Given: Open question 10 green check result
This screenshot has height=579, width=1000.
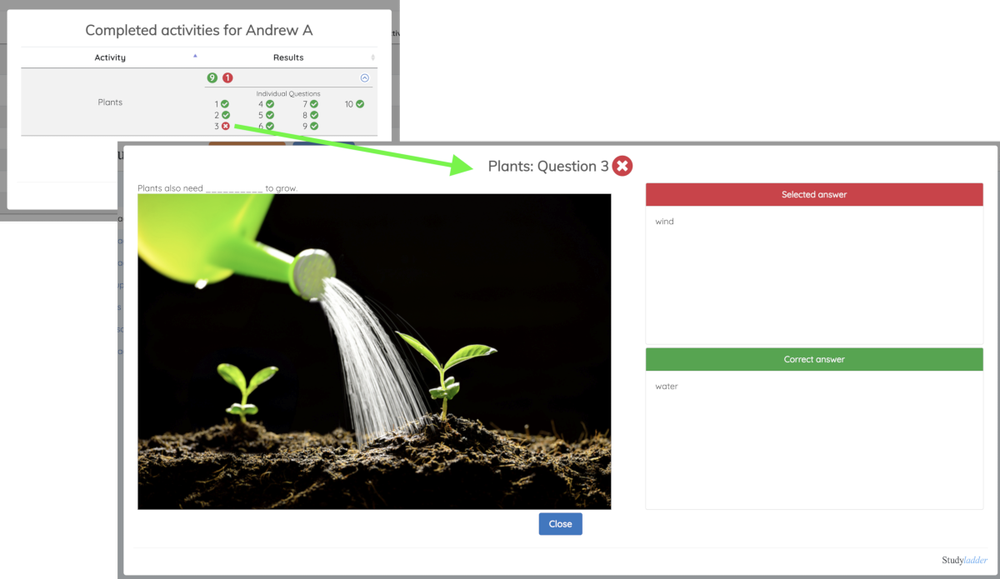Looking at the screenshot, I should pos(360,104).
